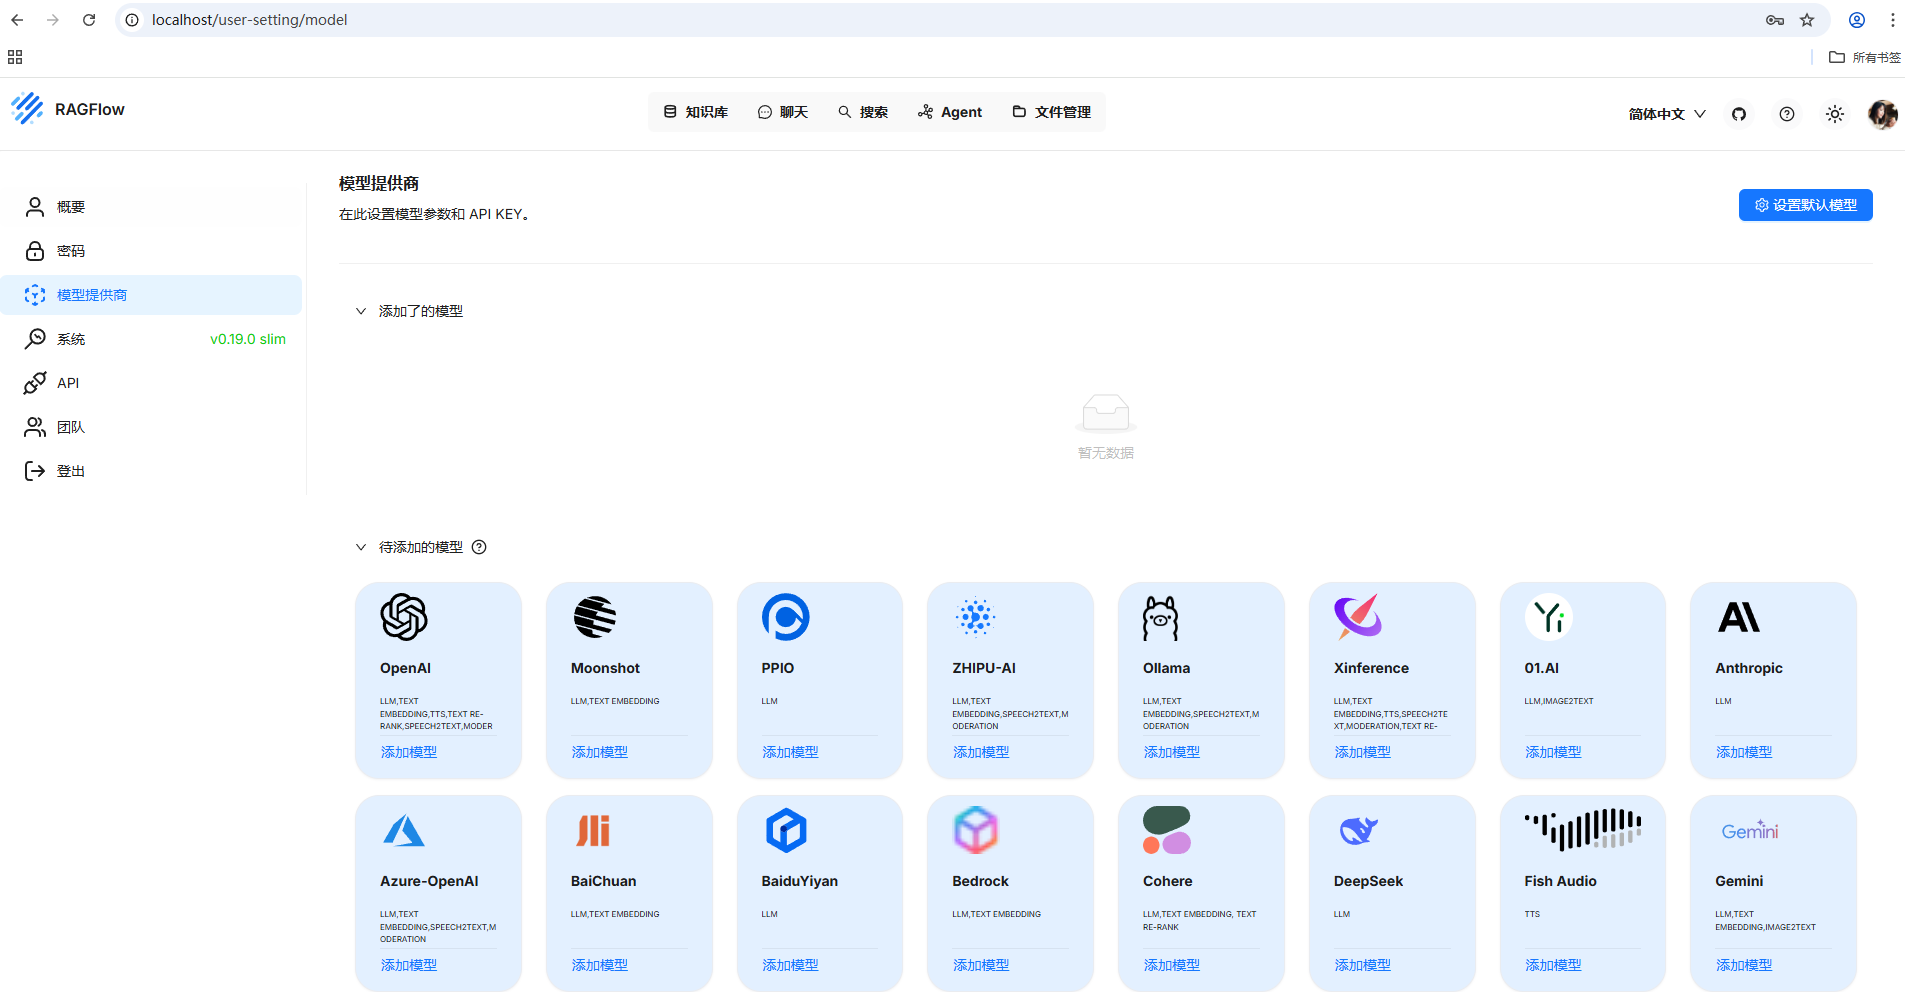This screenshot has height=992, width=1905.
Task: Click the help question-mark icon in the header
Action: 1787,114
